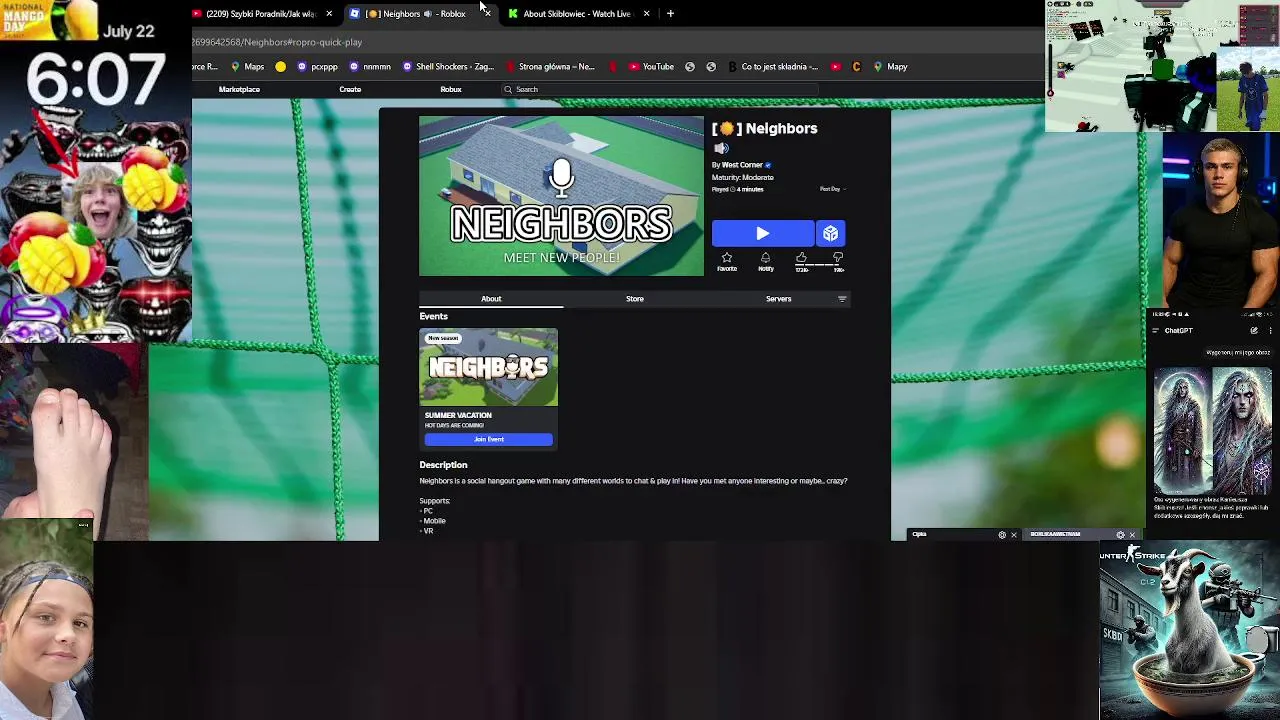Click the gear icon on second chat popup
The width and height of the screenshot is (1280, 720).
(1120, 535)
